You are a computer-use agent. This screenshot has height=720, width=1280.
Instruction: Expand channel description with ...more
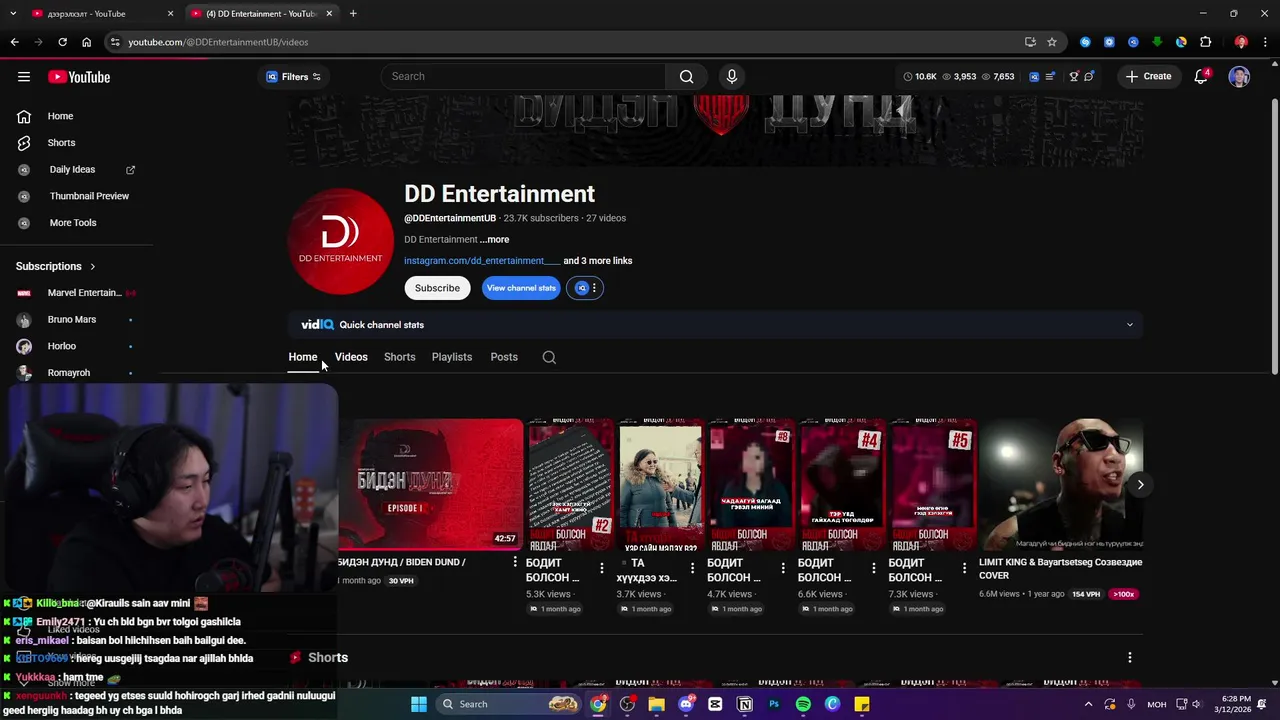tap(494, 240)
